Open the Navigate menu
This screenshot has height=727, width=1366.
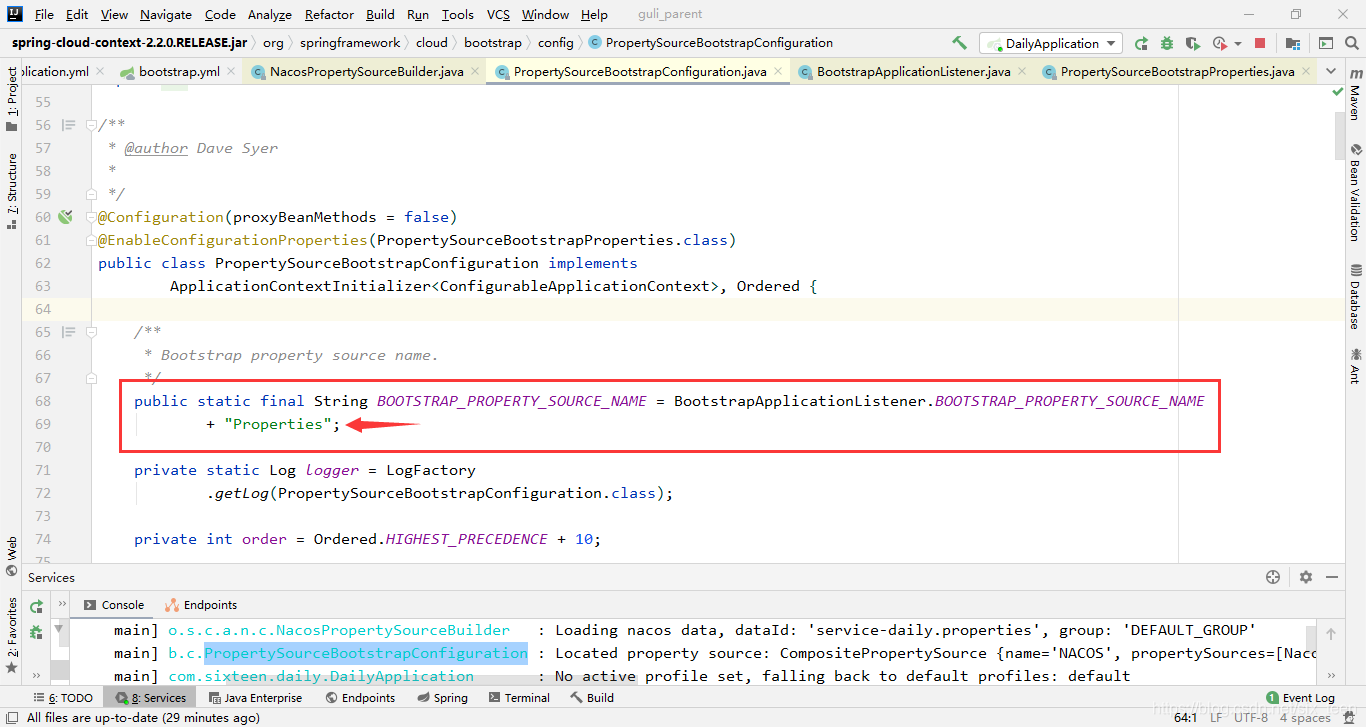166,14
